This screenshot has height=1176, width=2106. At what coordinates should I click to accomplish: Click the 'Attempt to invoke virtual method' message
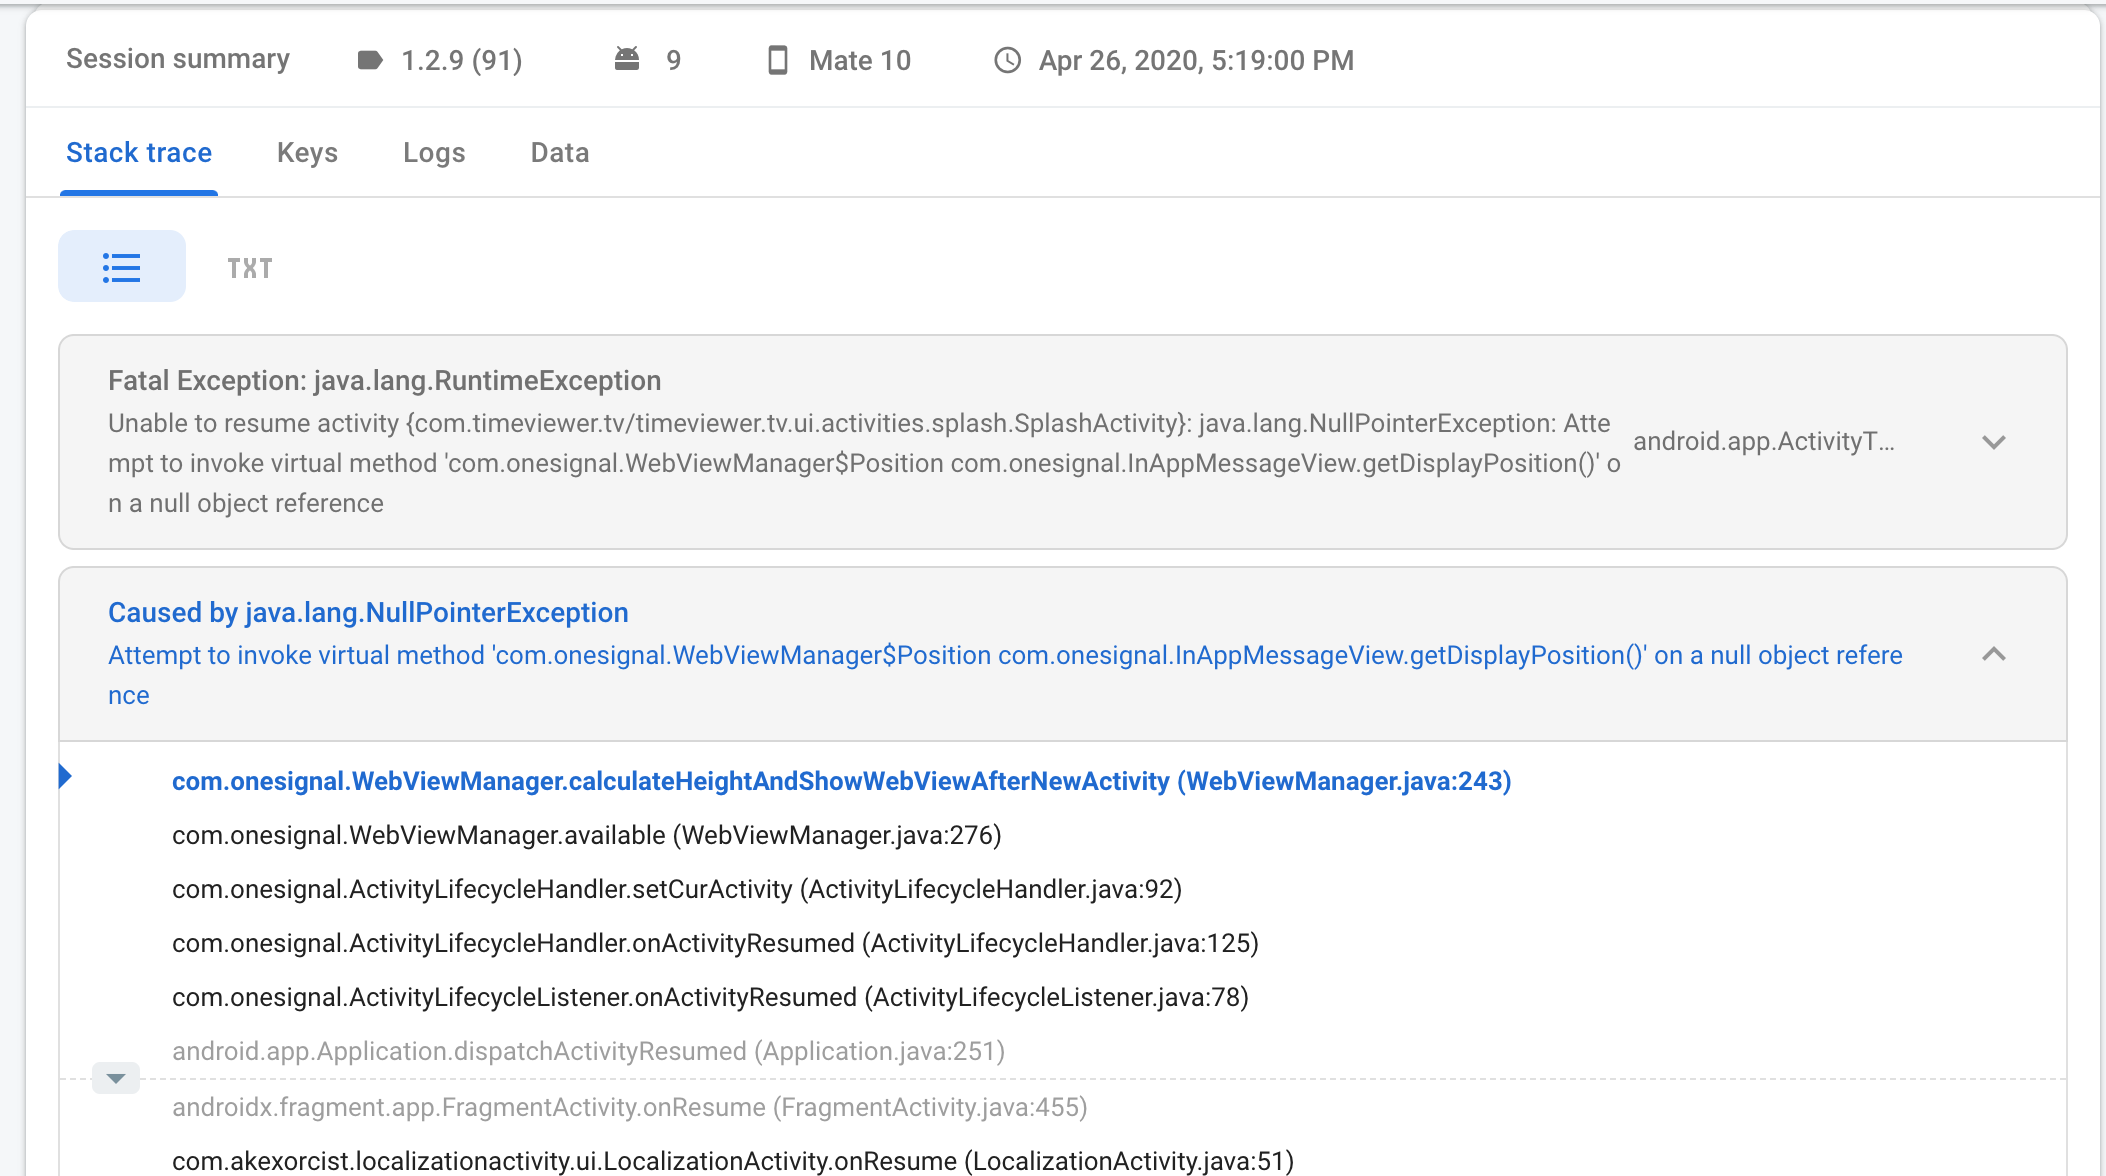click(x=1005, y=675)
